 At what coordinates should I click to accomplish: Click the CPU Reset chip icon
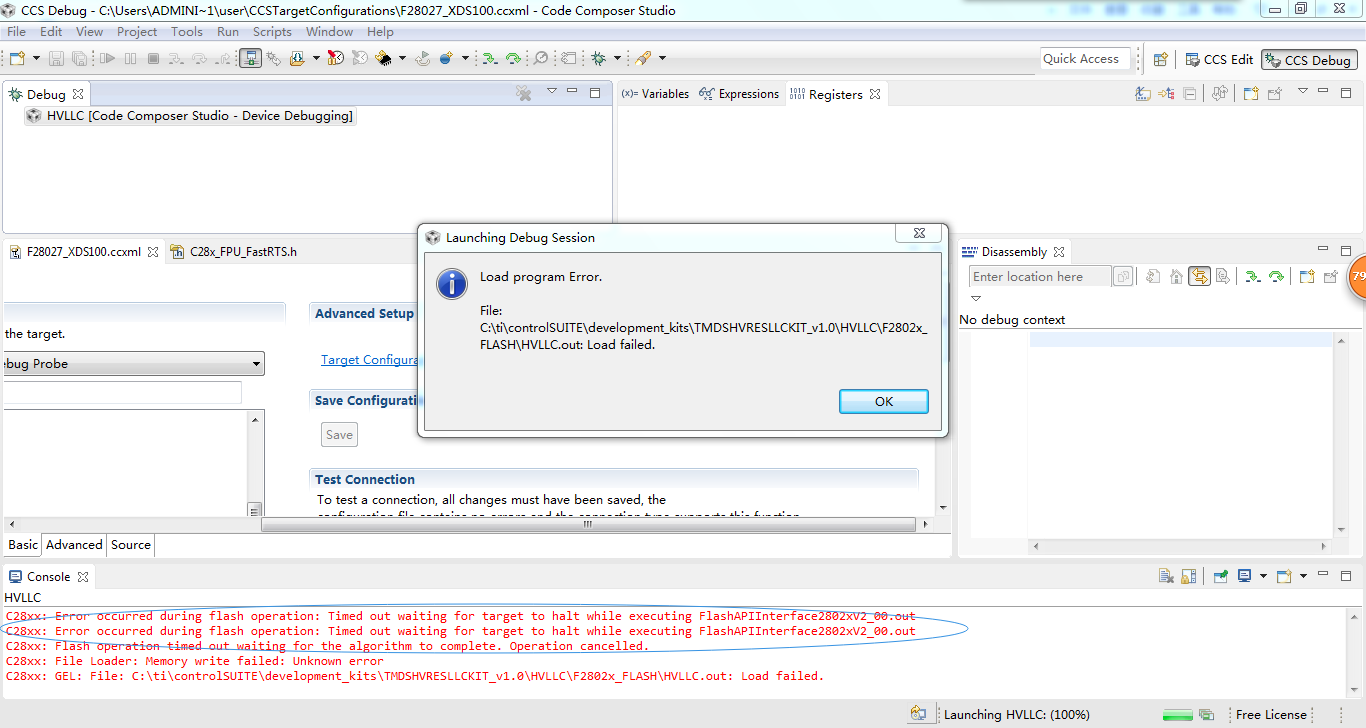(x=384, y=59)
